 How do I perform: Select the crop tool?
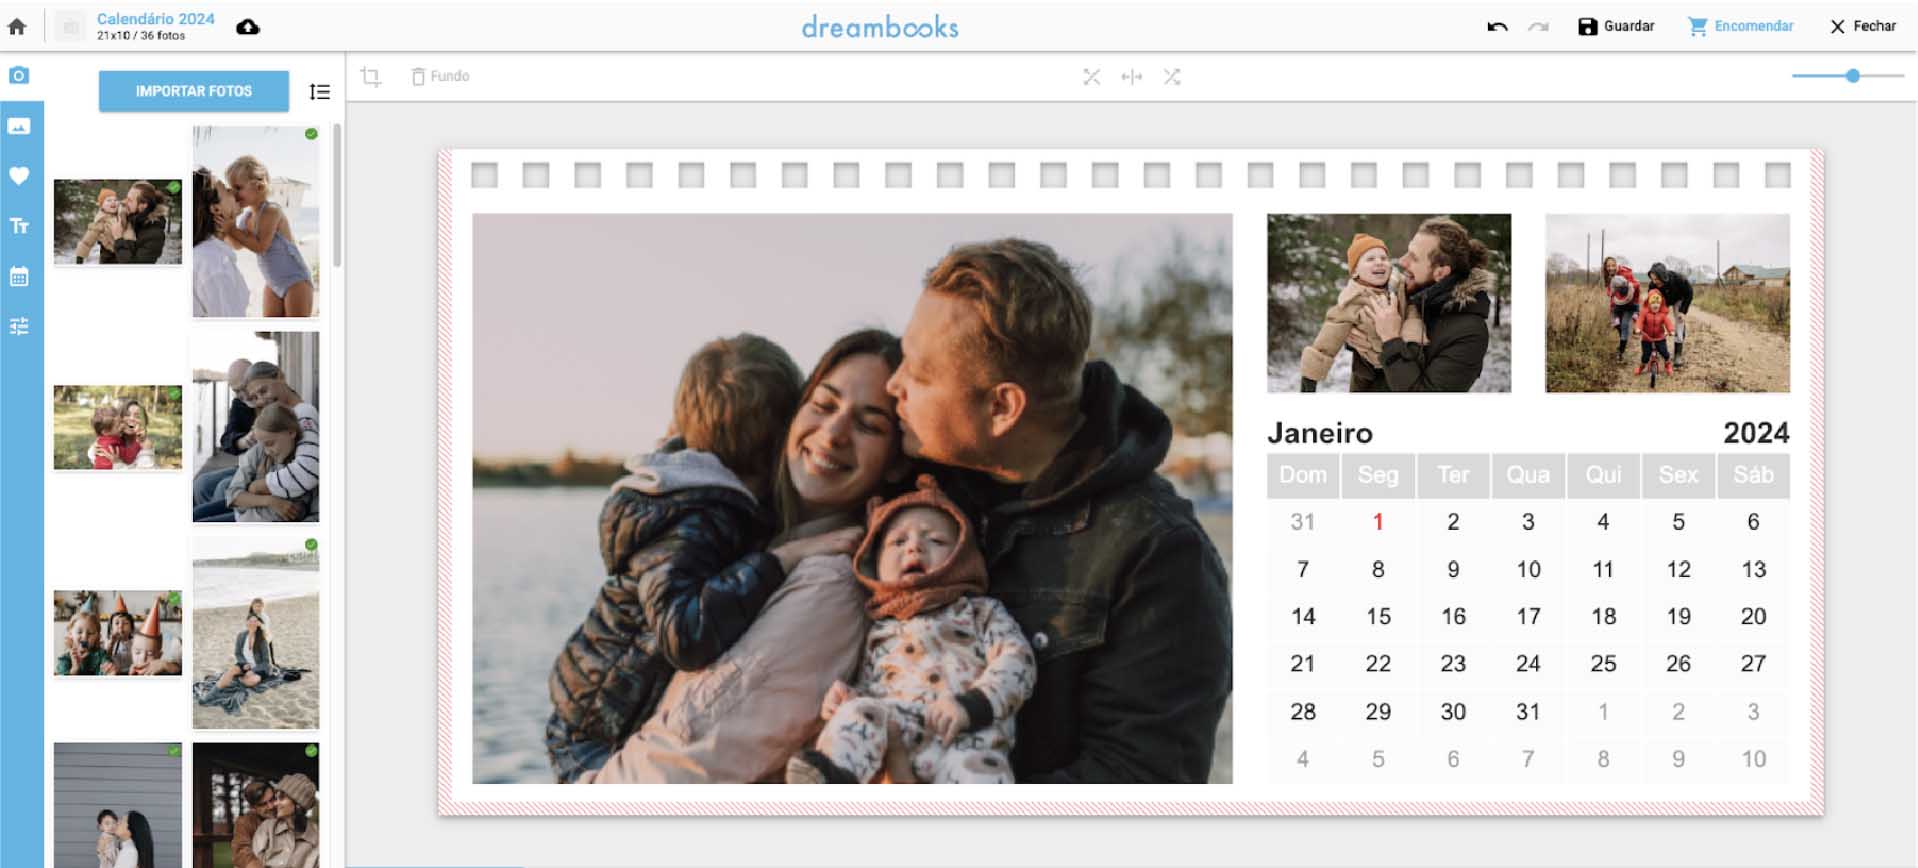click(x=371, y=77)
